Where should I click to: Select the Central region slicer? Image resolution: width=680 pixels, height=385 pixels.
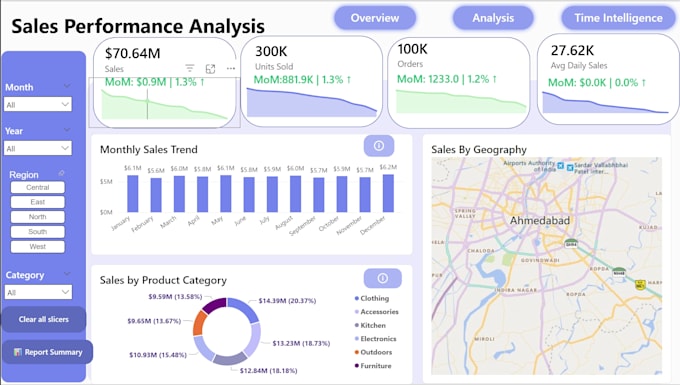[38, 187]
